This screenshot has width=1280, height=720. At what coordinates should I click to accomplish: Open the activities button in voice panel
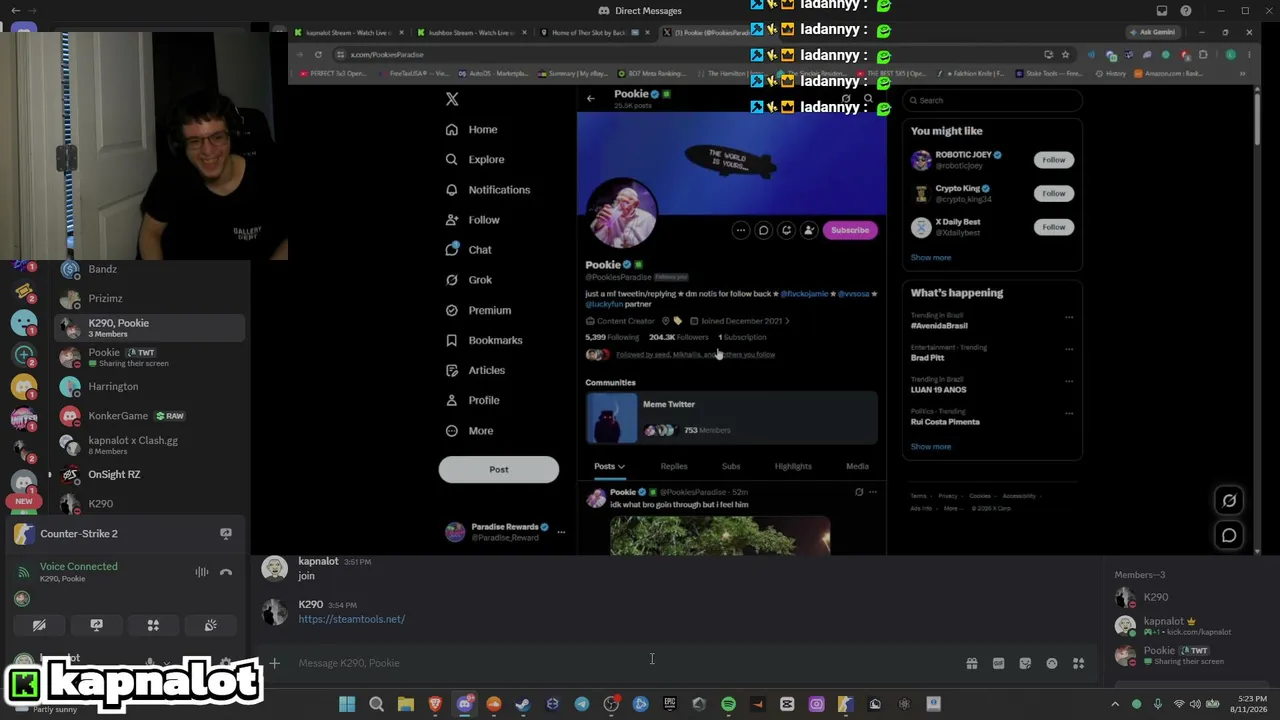tap(153, 625)
